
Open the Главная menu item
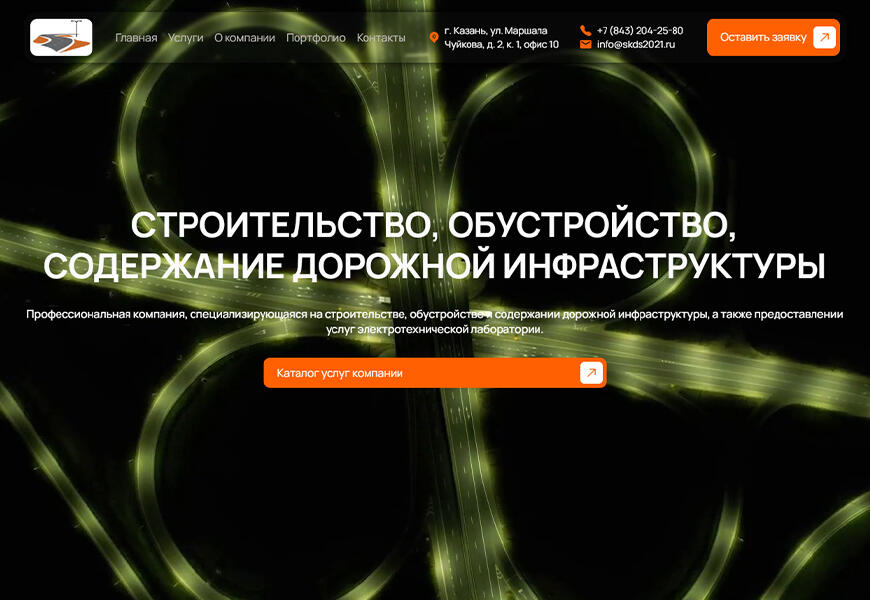[x=136, y=38]
